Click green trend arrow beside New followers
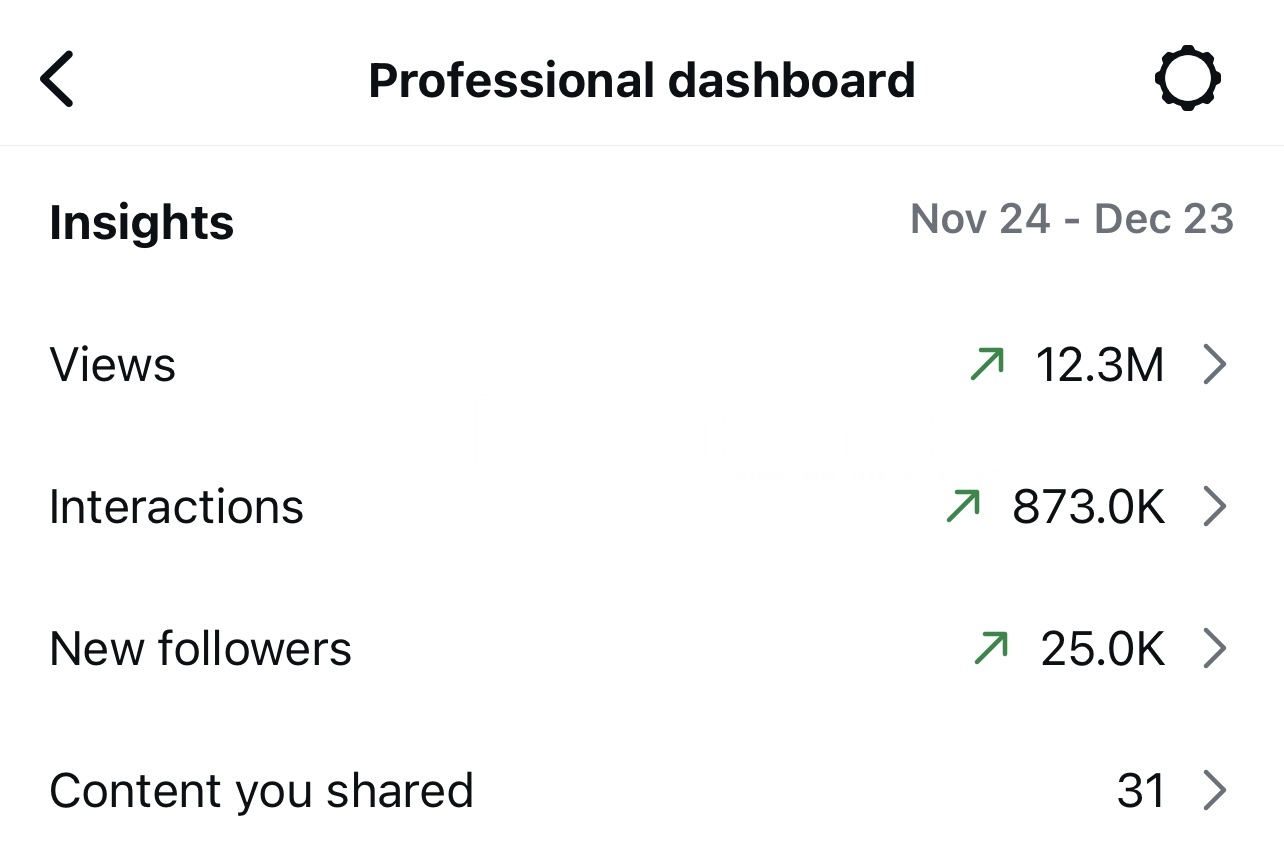This screenshot has height=860, width=1284. tap(990, 649)
